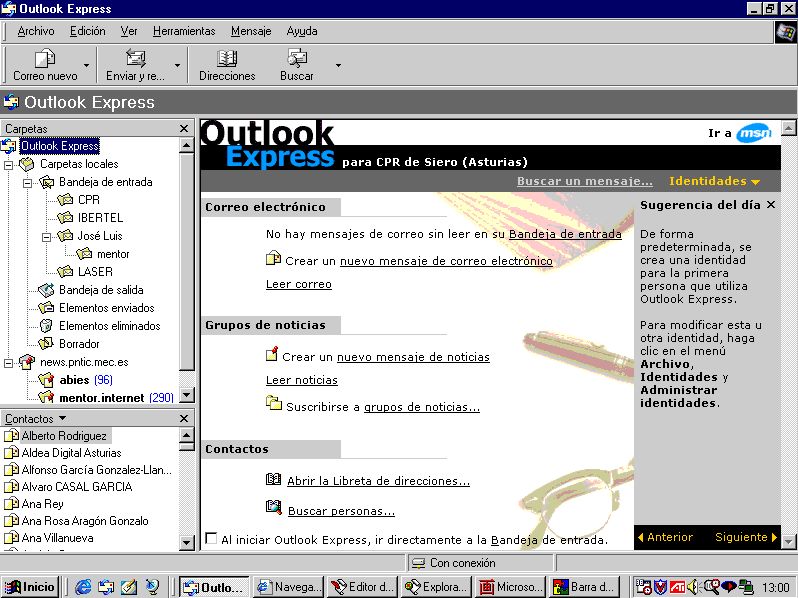Close the Contactos pane
Image resolution: width=798 pixels, height=598 pixels.
184,418
